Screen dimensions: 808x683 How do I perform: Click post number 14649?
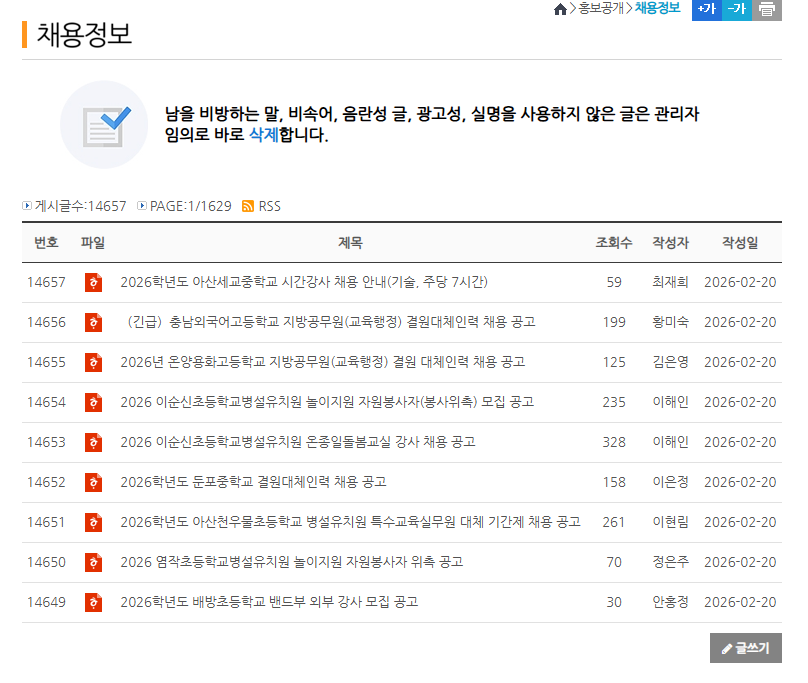(46, 602)
